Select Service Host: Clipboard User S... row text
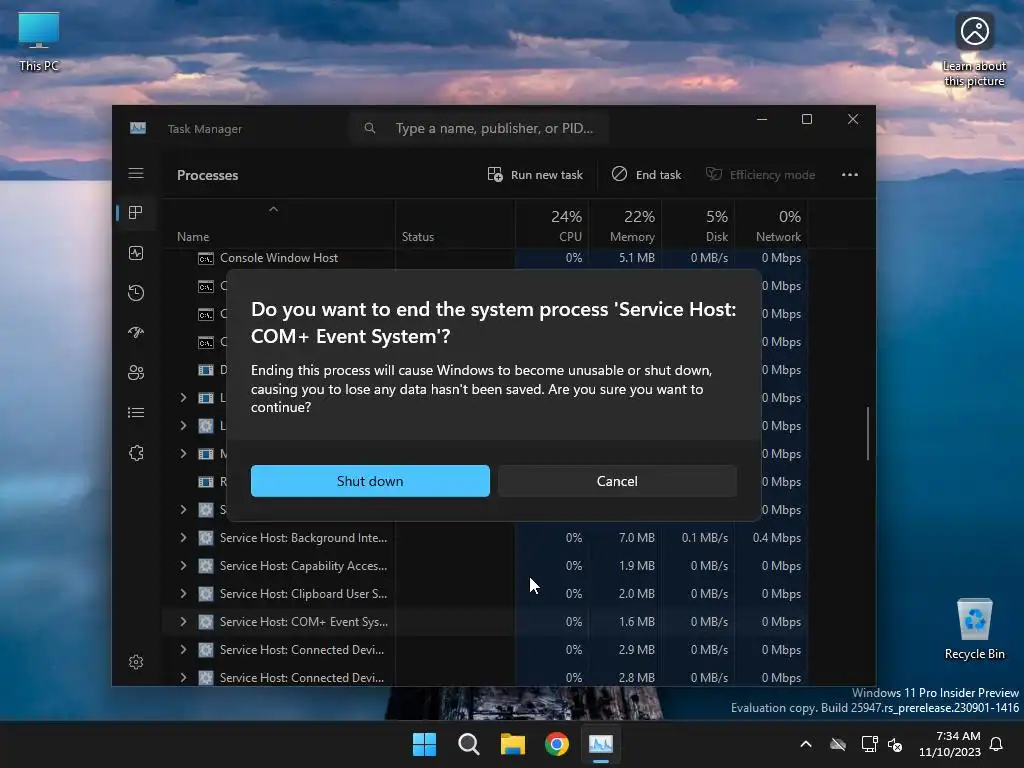Image resolution: width=1024 pixels, height=768 pixels. pyautogui.click(x=304, y=594)
